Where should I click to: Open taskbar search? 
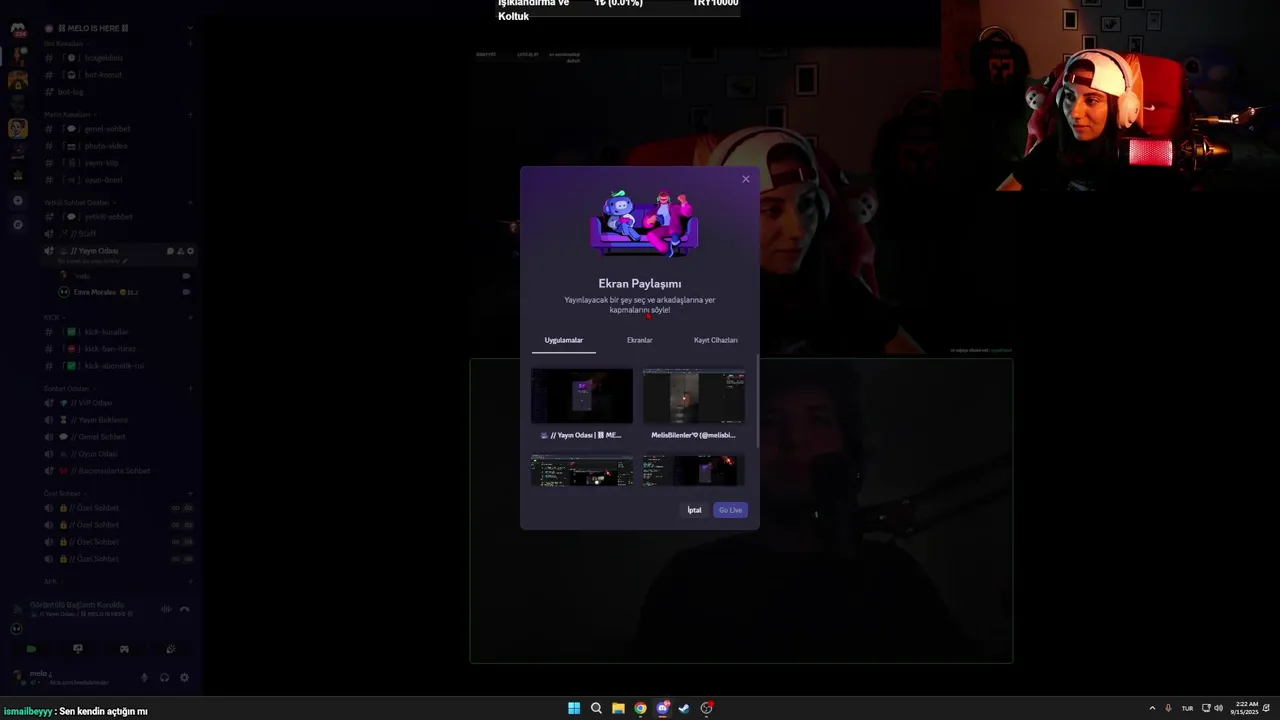(x=596, y=708)
